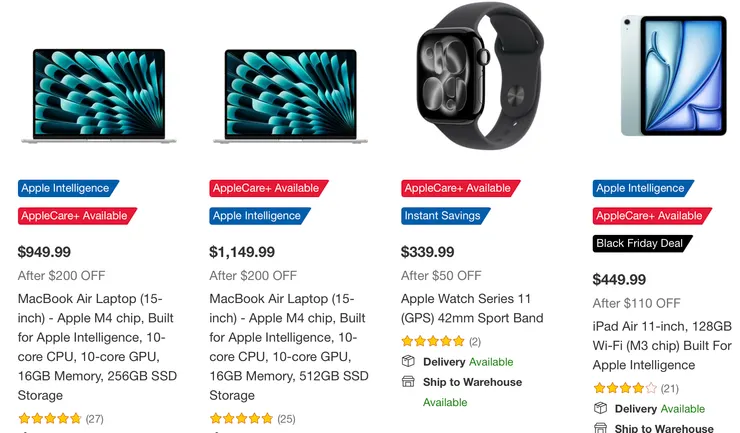The image size is (740, 433).
Task: Click the delivery box icon under Apple Watch
Action: [x=408, y=362]
